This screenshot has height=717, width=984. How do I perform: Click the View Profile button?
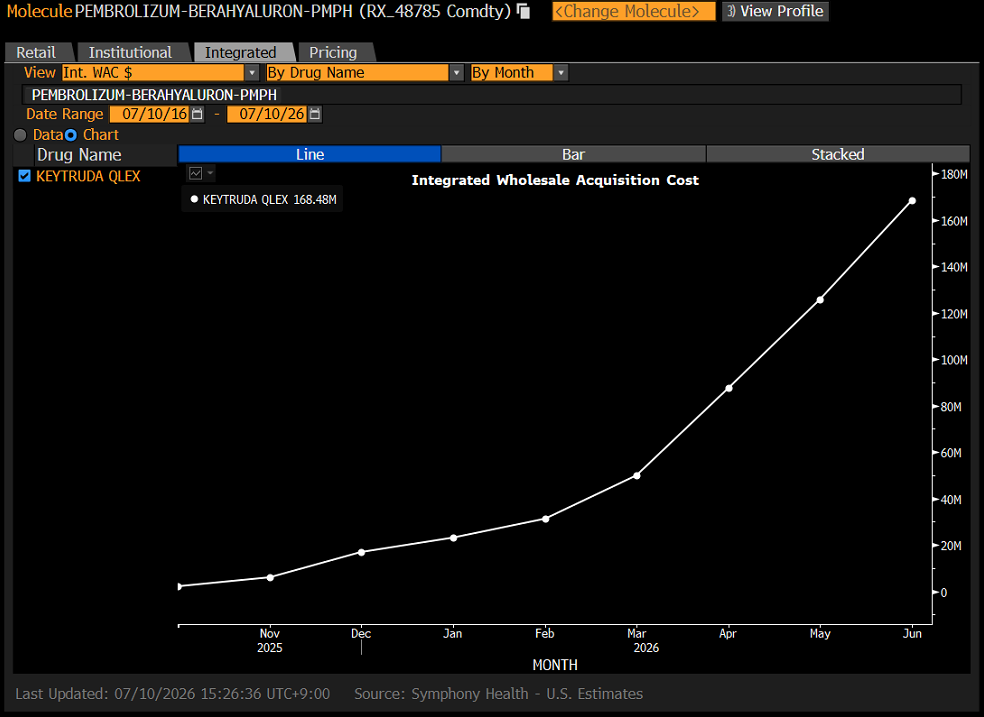click(775, 11)
